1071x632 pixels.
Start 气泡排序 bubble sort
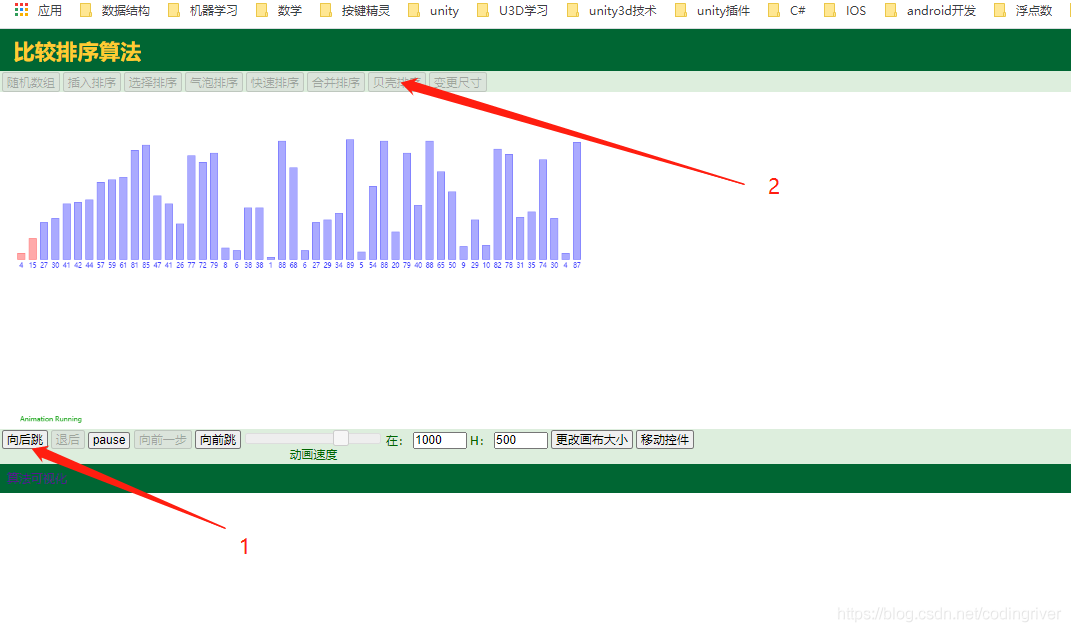214,82
